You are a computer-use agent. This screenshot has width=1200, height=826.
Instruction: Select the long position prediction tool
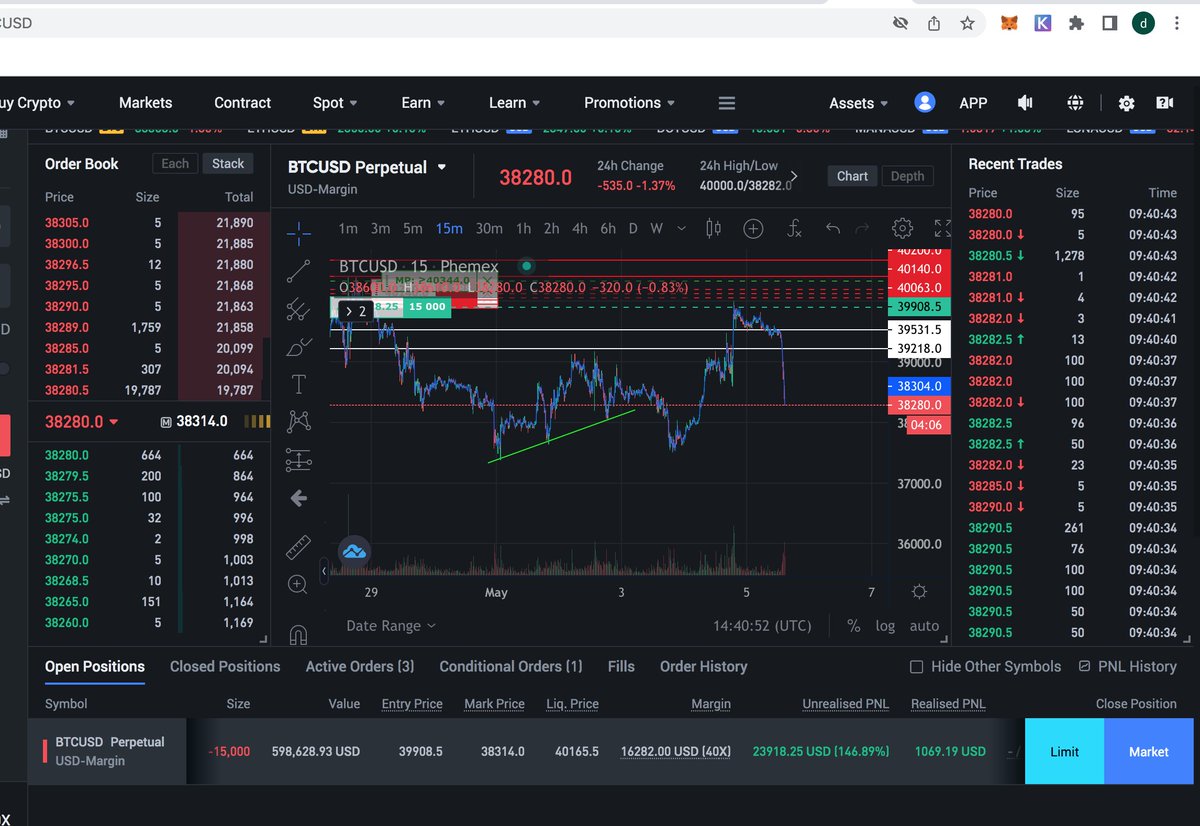click(298, 459)
